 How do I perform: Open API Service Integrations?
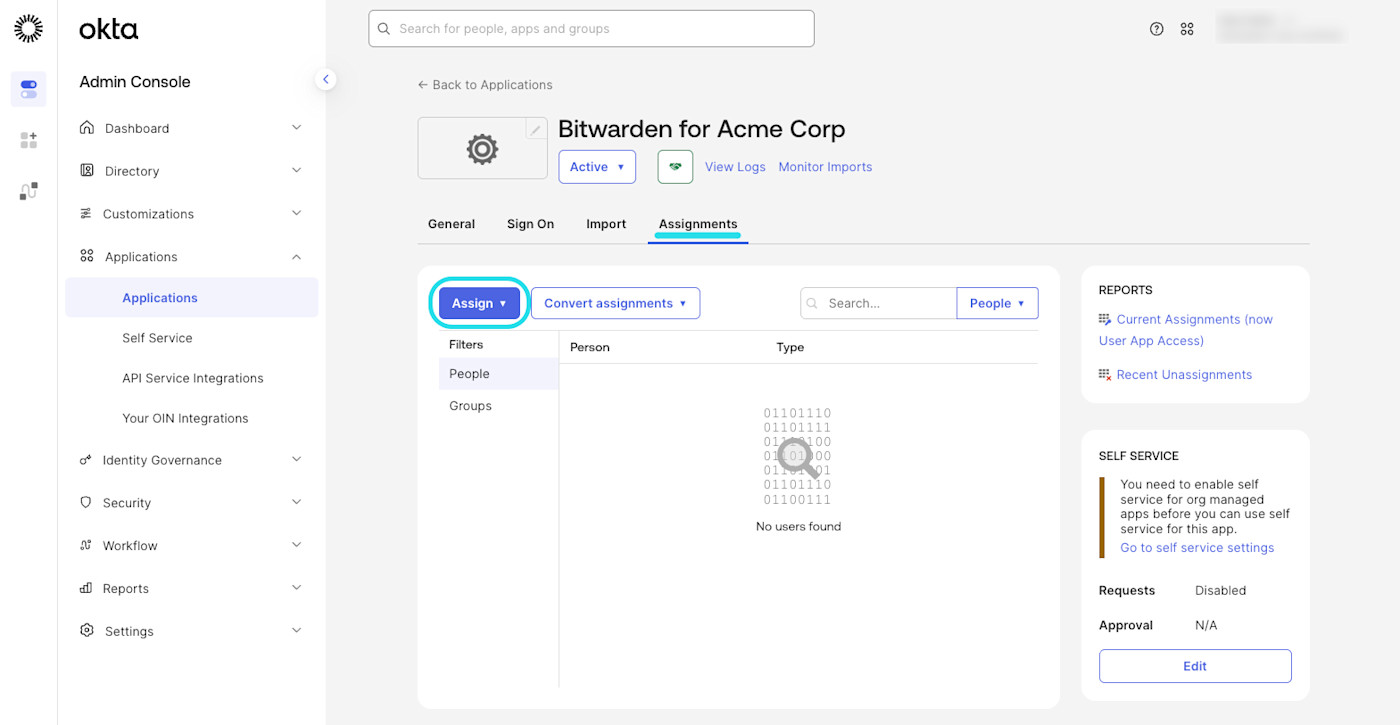point(192,378)
